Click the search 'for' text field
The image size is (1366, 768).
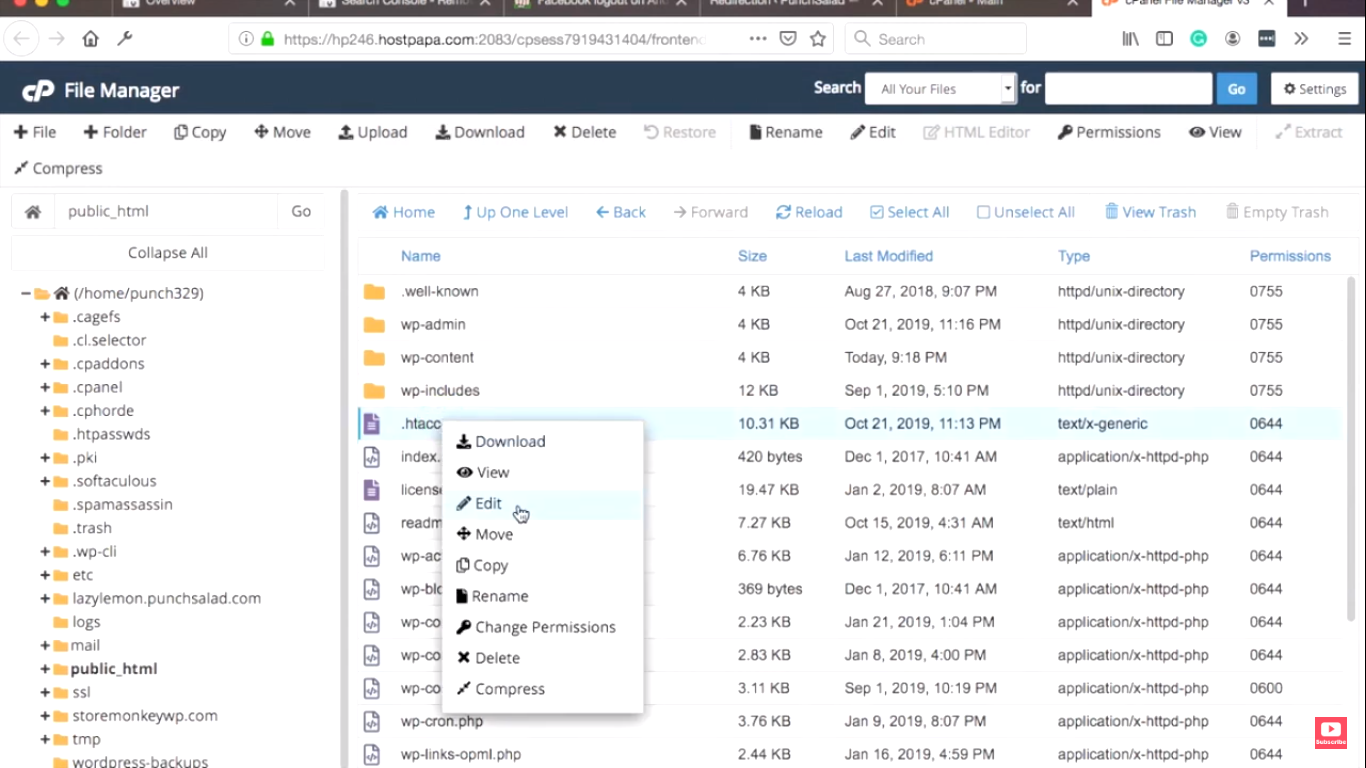[x=1128, y=89]
